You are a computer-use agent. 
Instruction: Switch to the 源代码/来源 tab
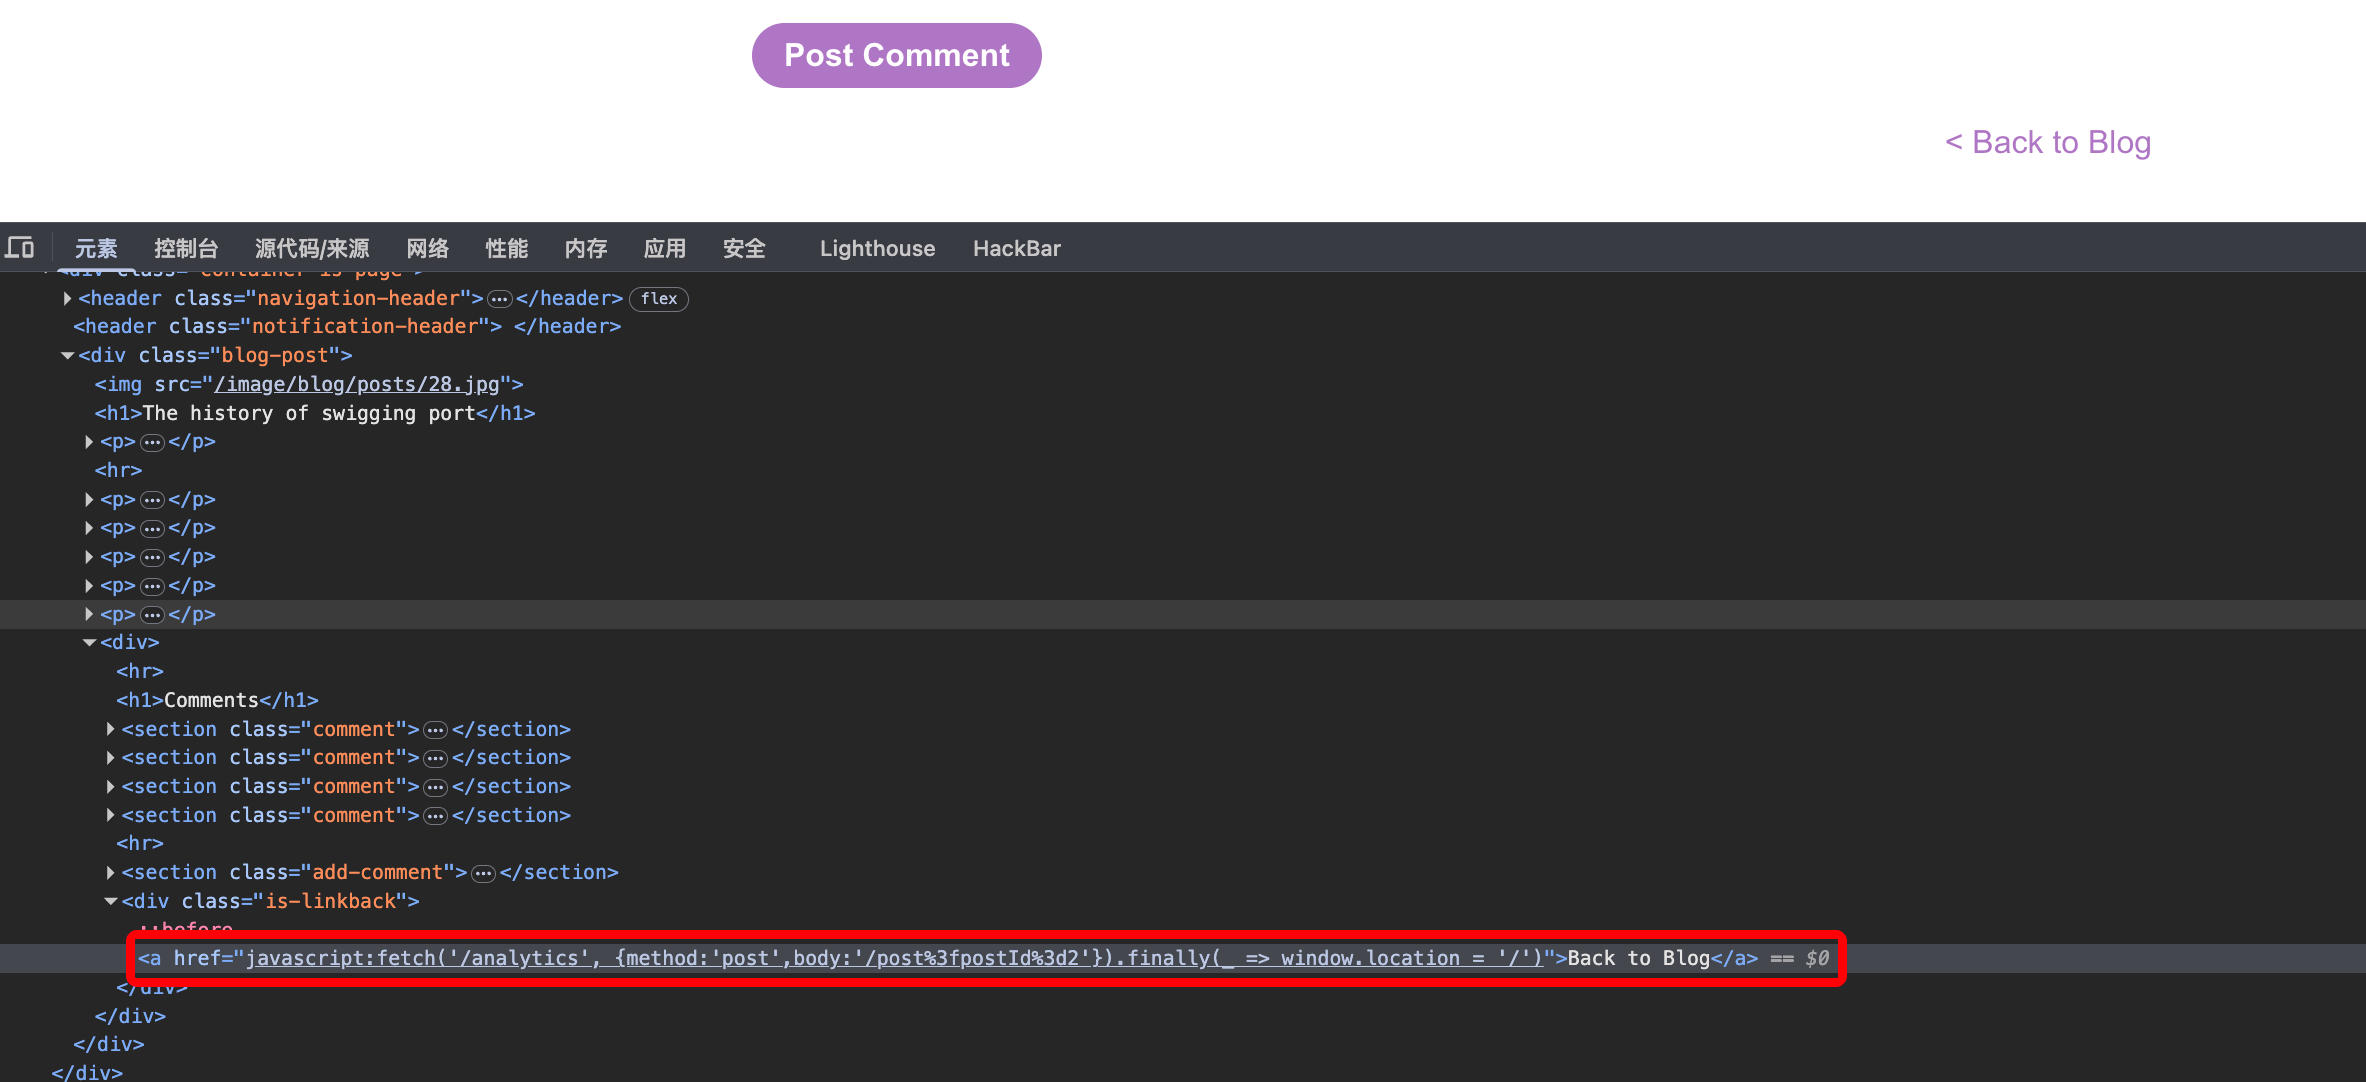click(312, 248)
